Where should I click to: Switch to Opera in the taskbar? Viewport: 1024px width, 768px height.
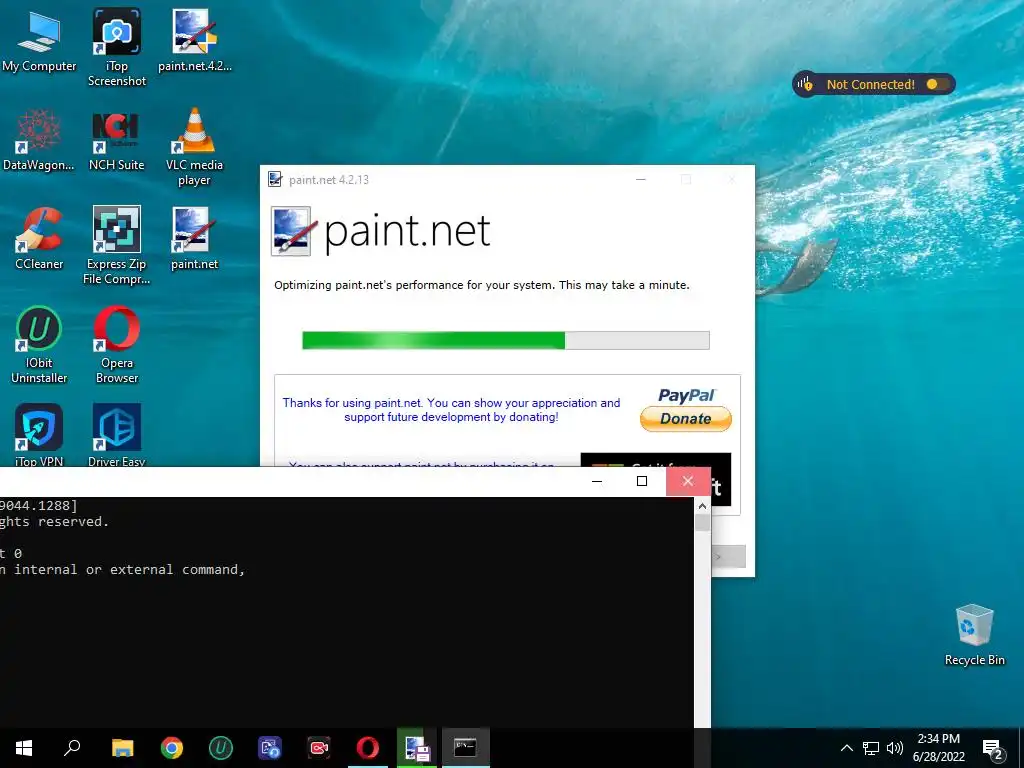click(x=368, y=748)
